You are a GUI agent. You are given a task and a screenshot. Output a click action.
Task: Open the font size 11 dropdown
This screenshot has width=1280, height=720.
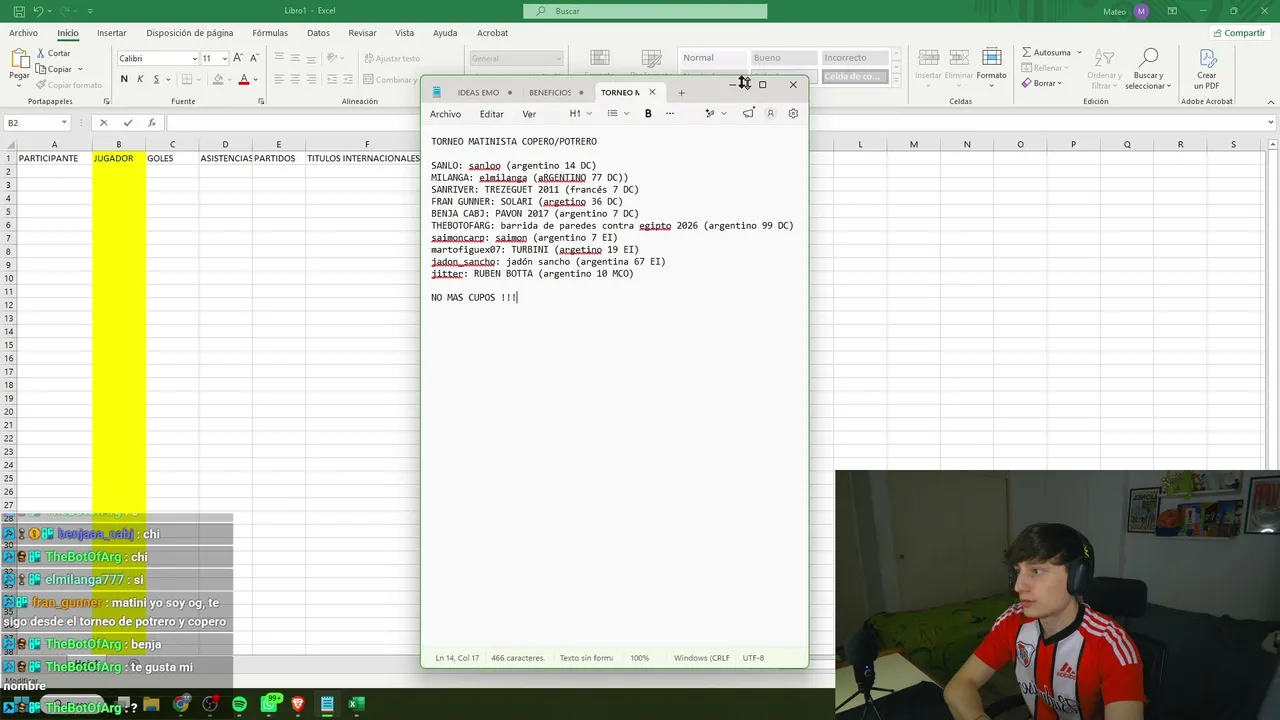click(x=225, y=58)
